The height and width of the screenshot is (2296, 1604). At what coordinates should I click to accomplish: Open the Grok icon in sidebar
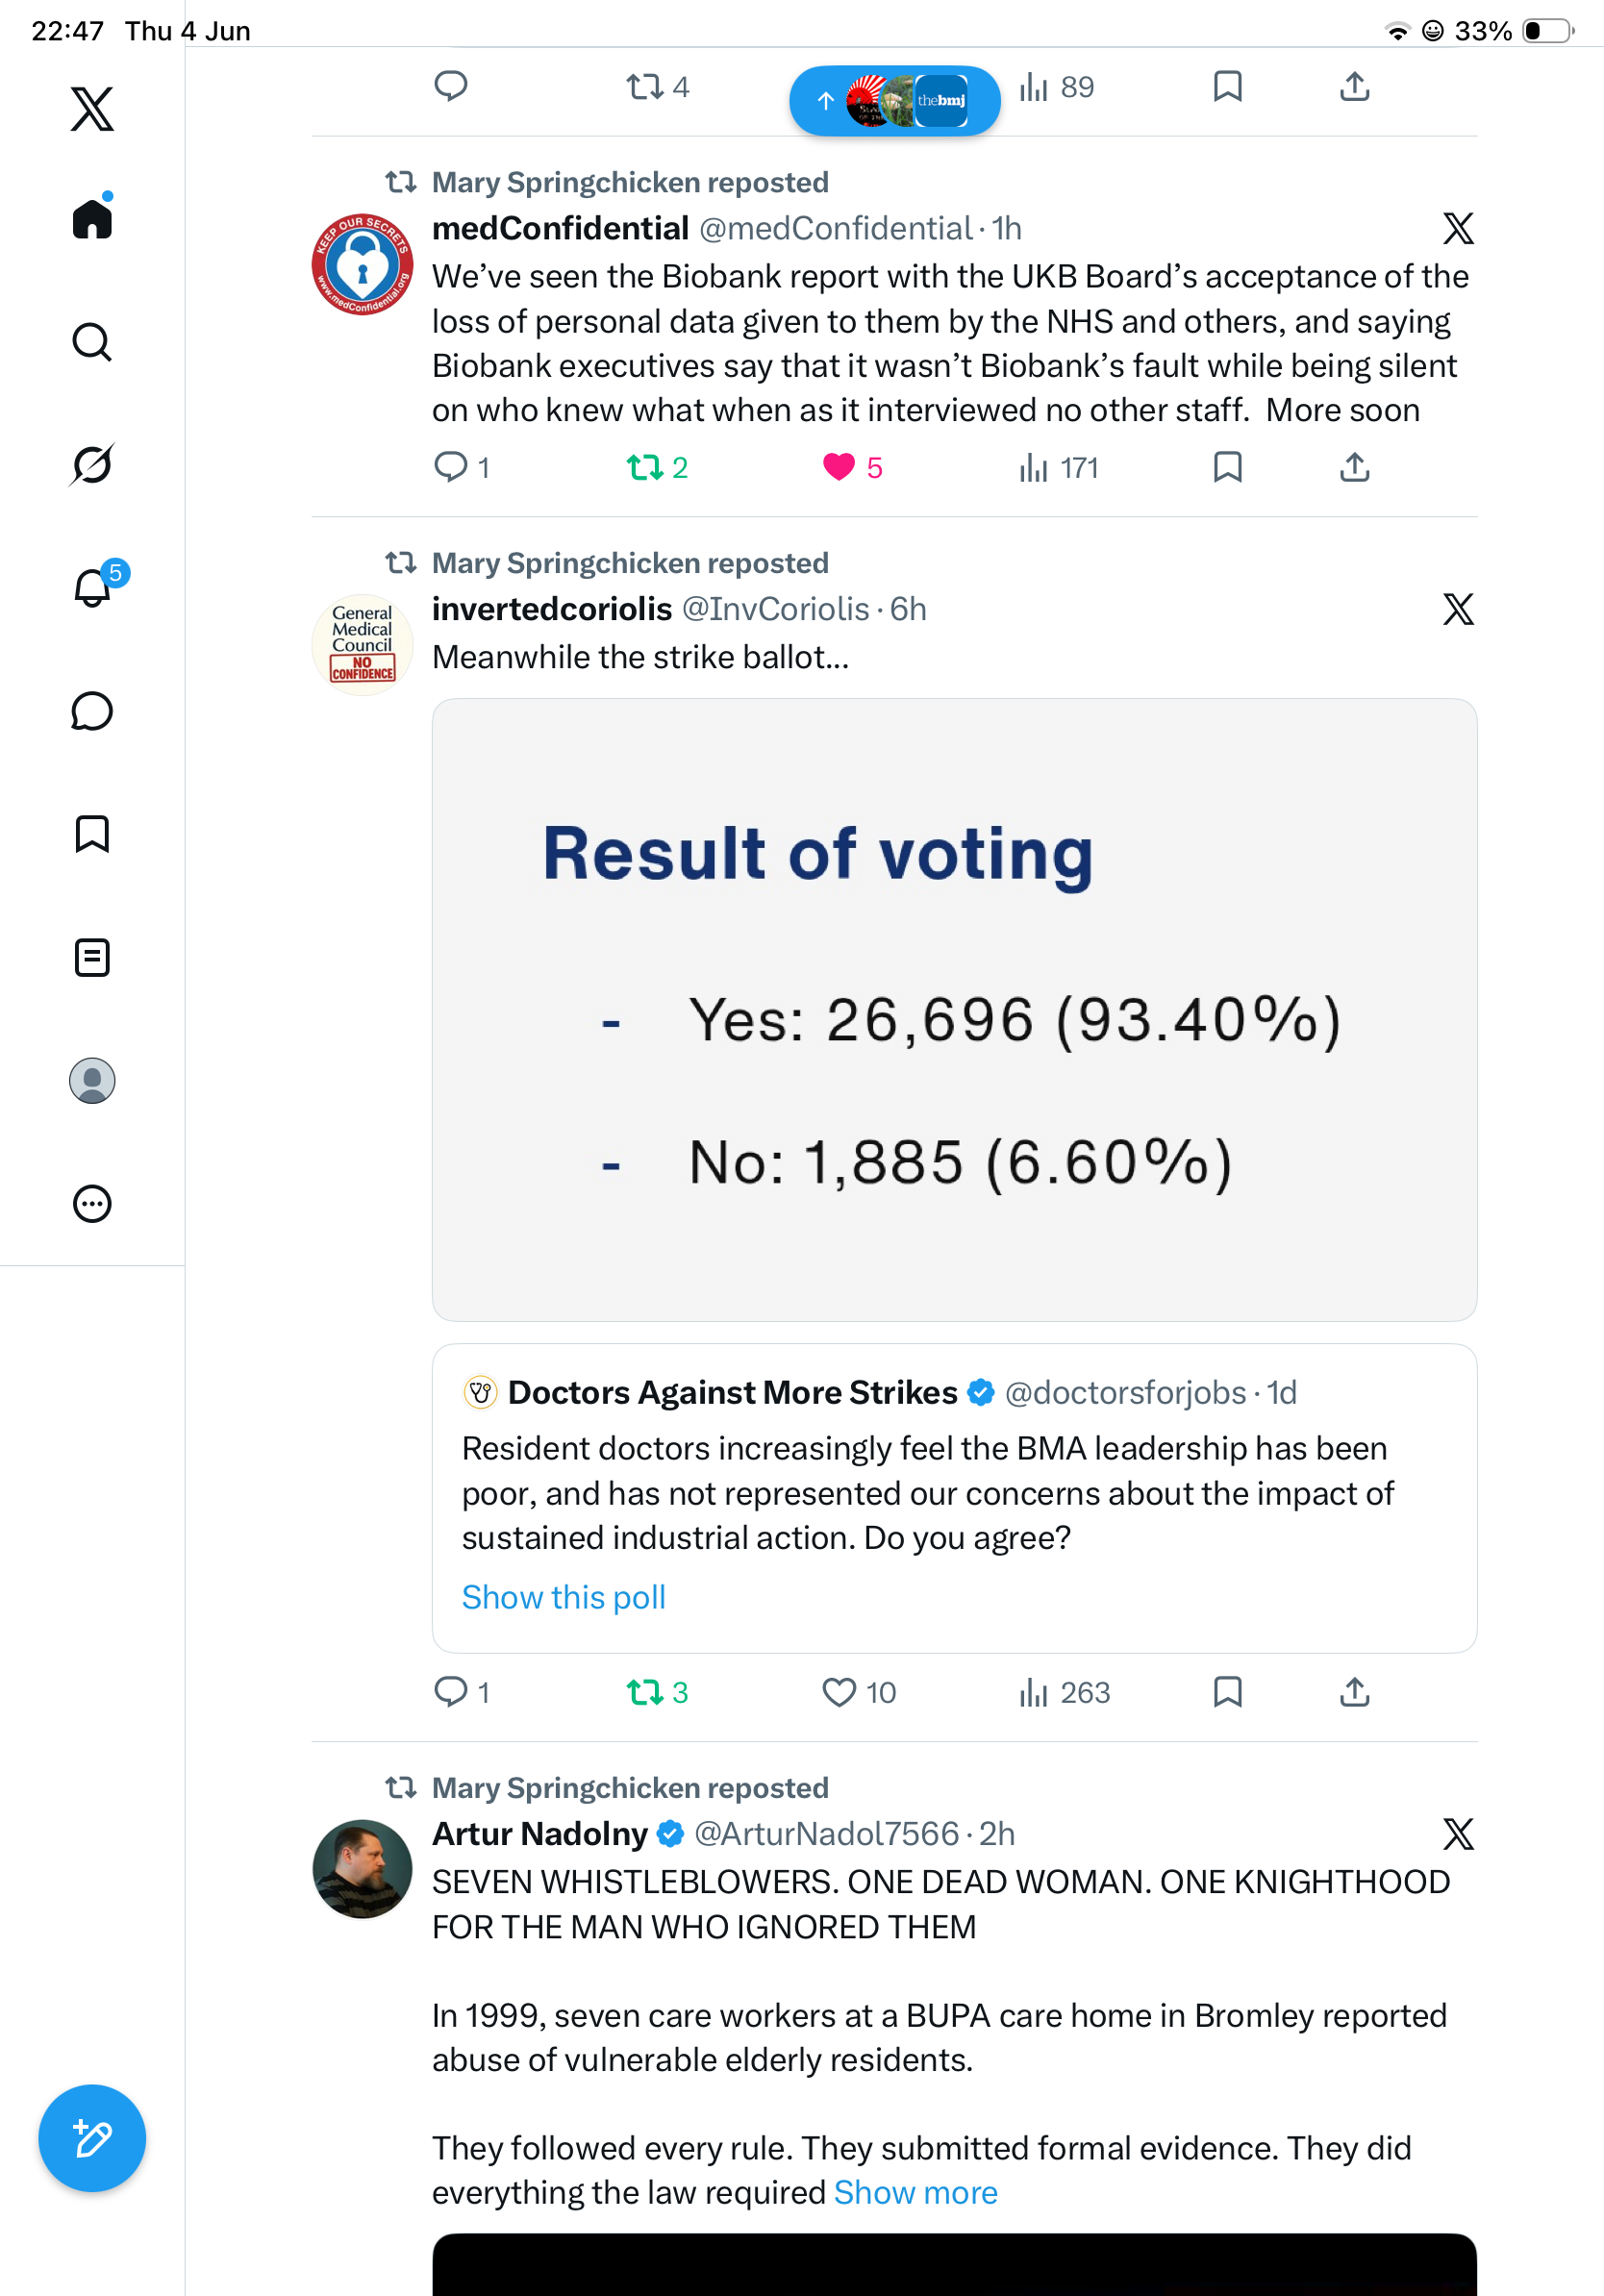(x=92, y=464)
